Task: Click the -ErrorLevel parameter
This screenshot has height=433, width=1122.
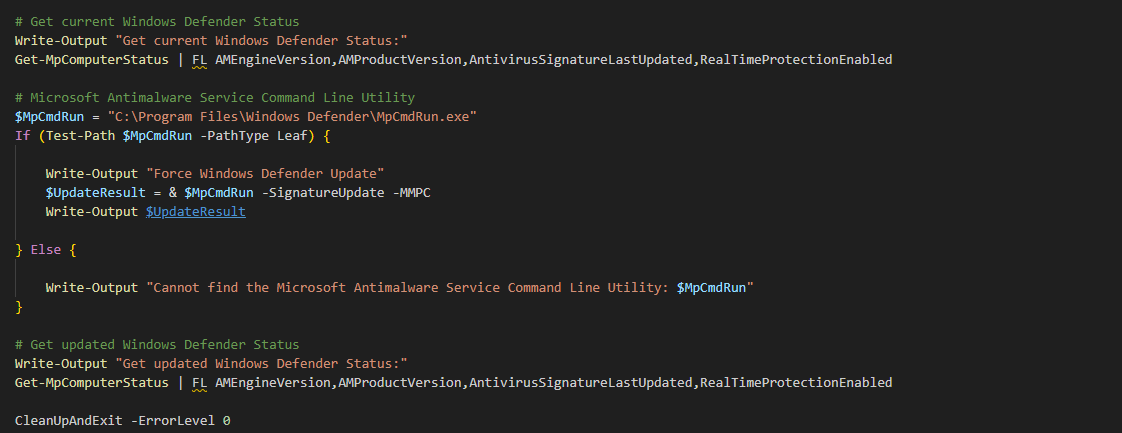Action: [x=172, y=421]
